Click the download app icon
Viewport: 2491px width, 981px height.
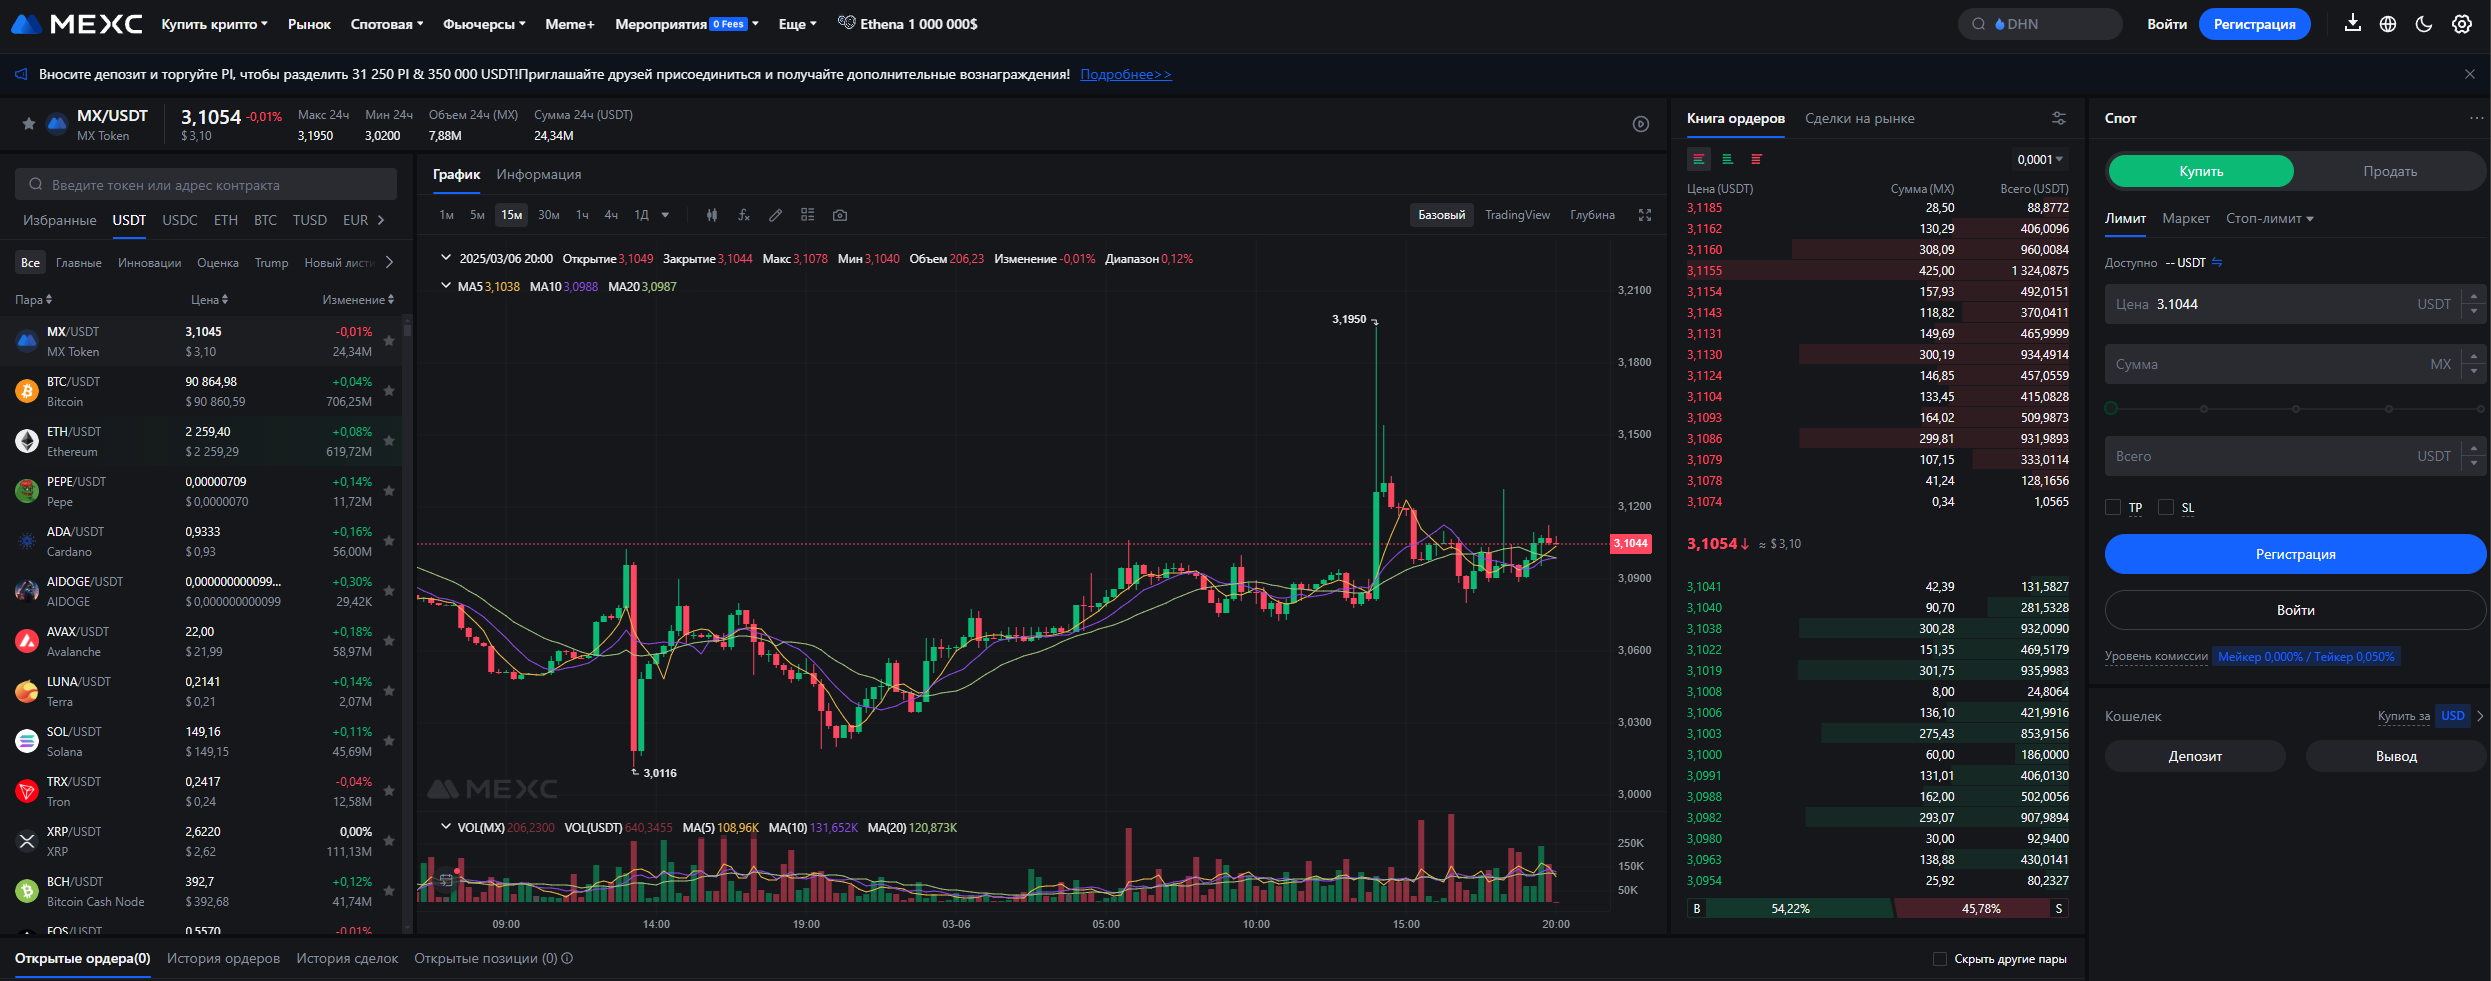pos(2353,23)
